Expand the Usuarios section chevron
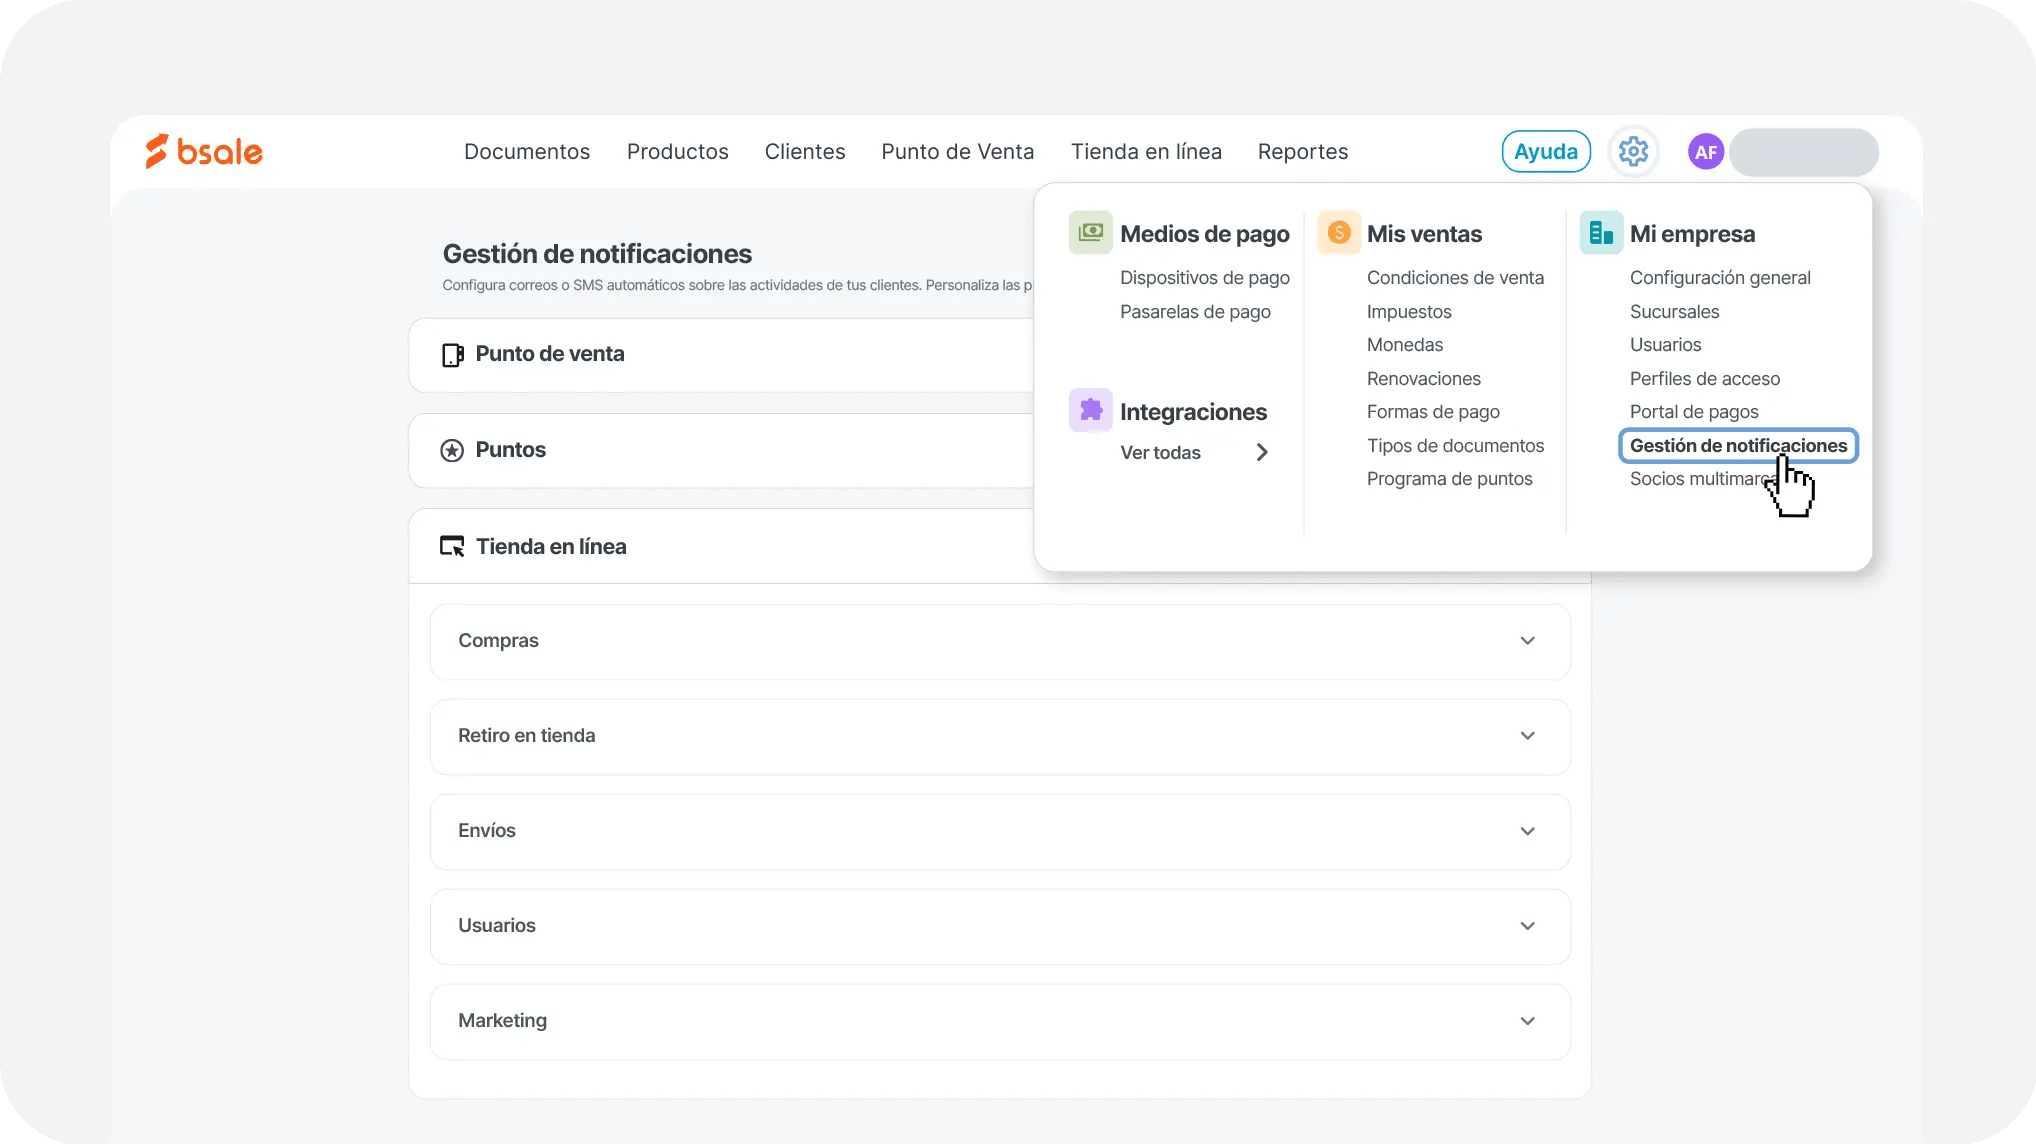This screenshot has width=2036, height=1144. tap(1527, 926)
